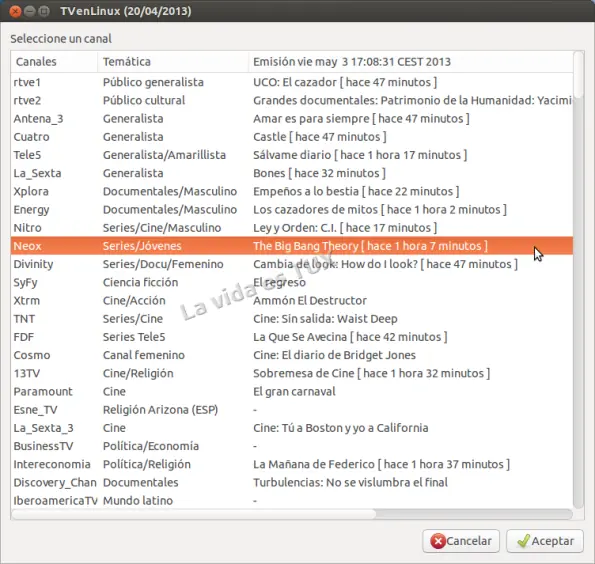
Task: Click 'Series Tele5' theme cell
Action: click(x=134, y=337)
